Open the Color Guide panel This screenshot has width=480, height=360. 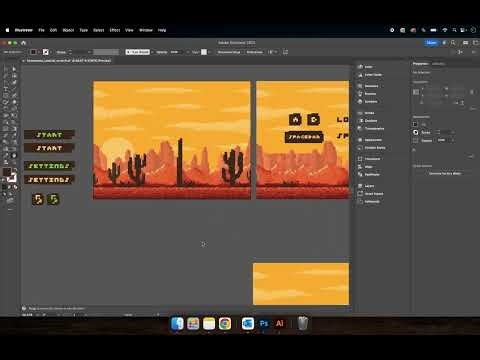pos(369,75)
